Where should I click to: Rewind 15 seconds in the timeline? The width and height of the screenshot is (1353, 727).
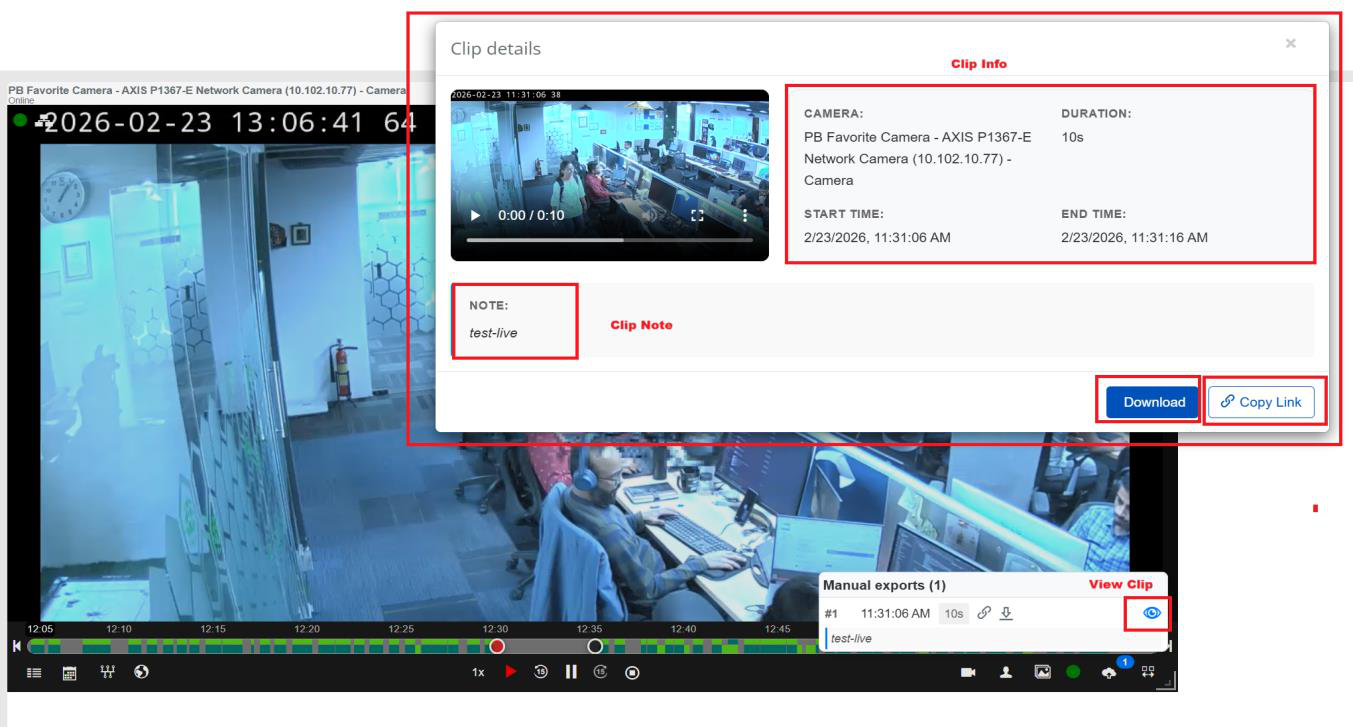[x=541, y=673]
